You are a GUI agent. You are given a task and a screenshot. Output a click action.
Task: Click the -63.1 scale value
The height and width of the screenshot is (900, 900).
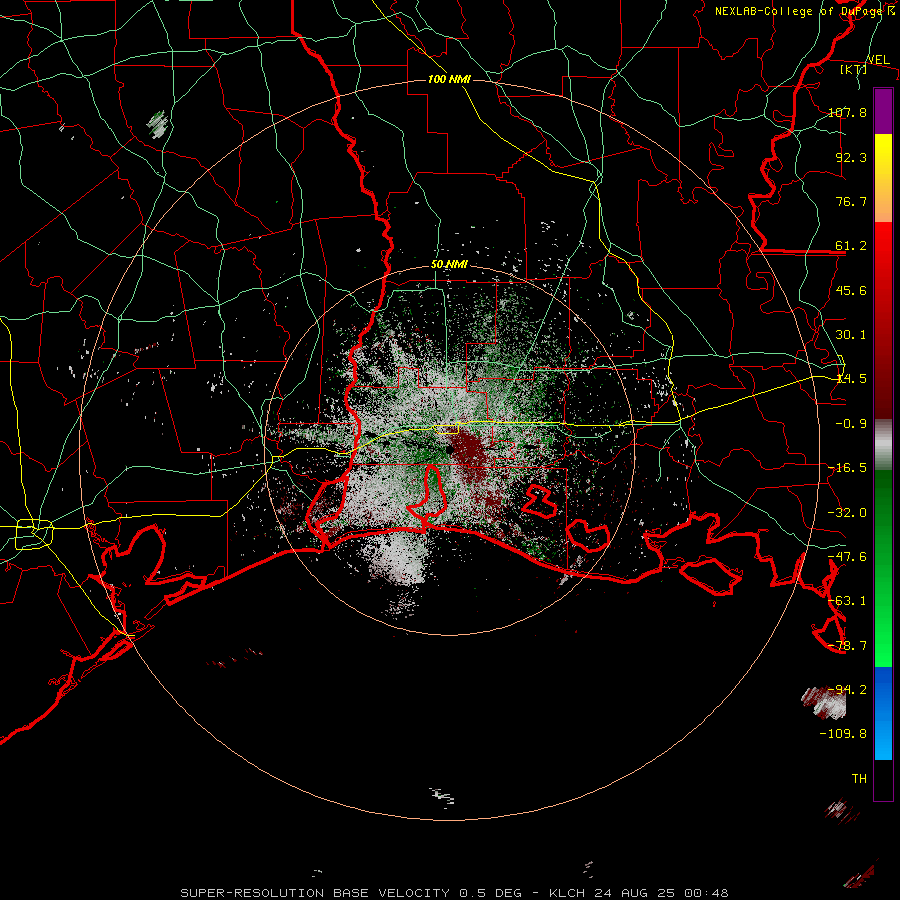[847, 601]
